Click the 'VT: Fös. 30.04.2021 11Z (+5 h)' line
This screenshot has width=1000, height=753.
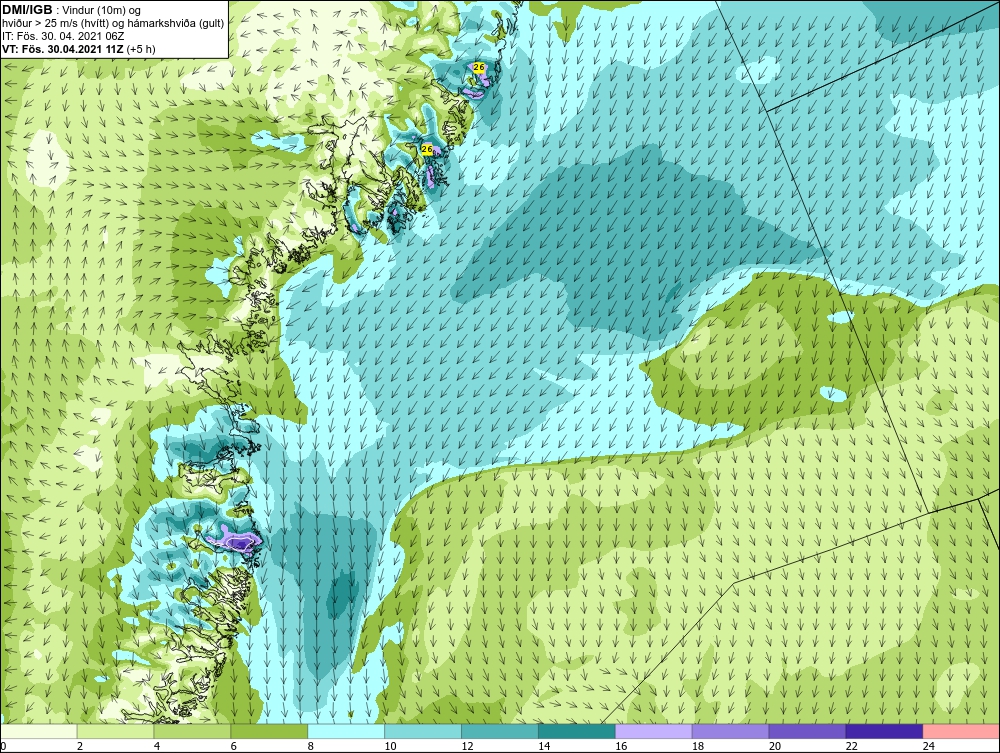click(78, 48)
